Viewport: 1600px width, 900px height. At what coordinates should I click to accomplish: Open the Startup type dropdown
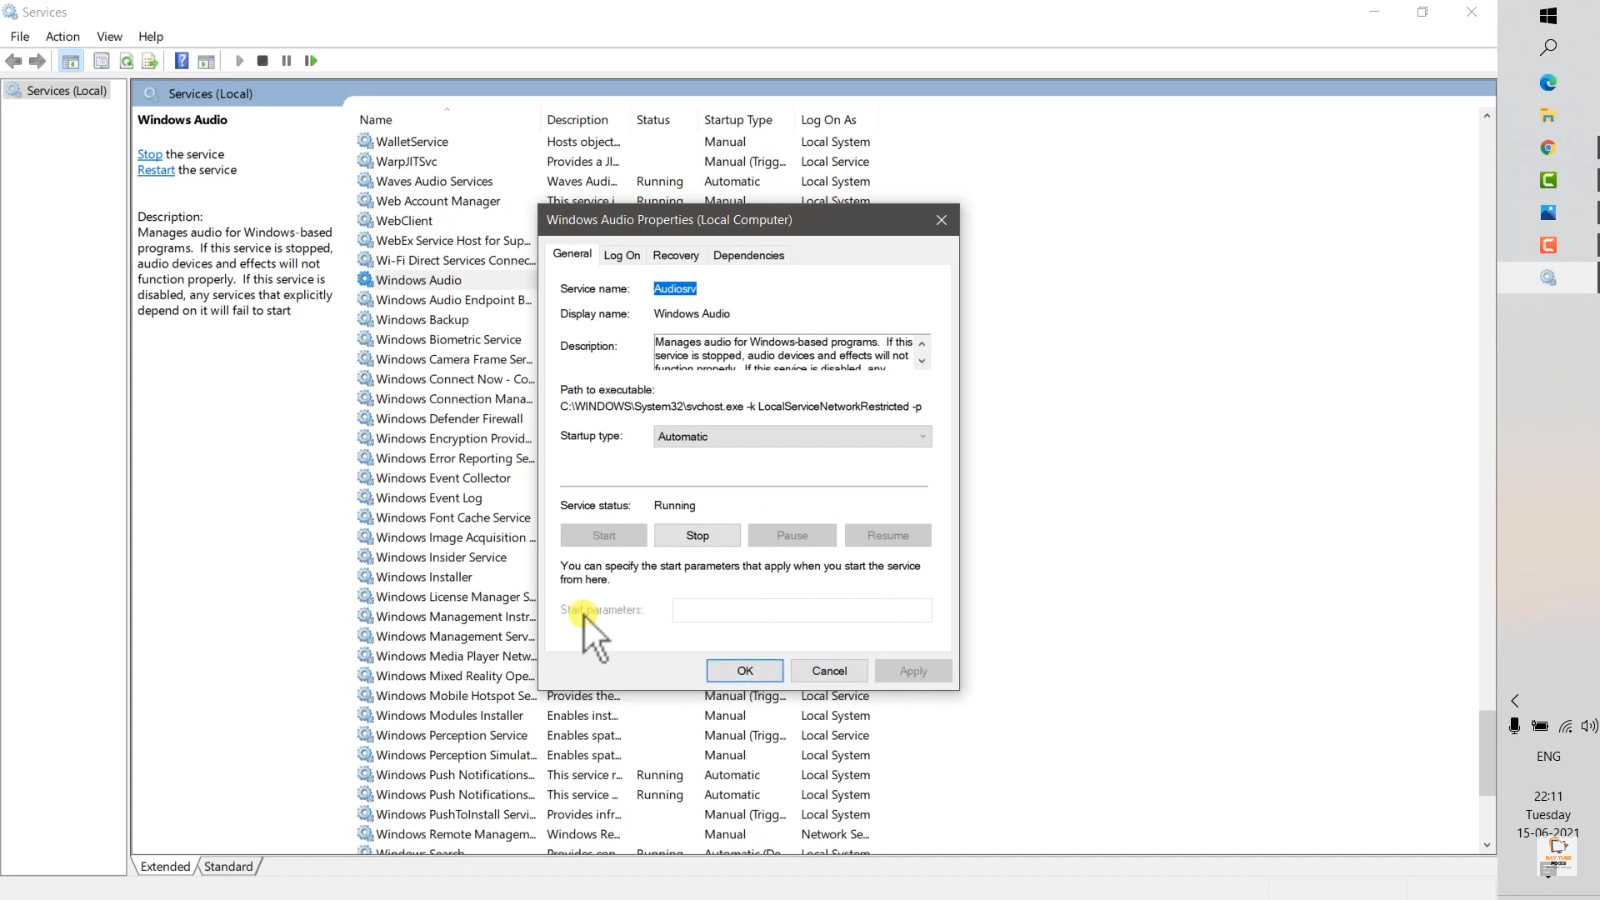click(x=792, y=437)
